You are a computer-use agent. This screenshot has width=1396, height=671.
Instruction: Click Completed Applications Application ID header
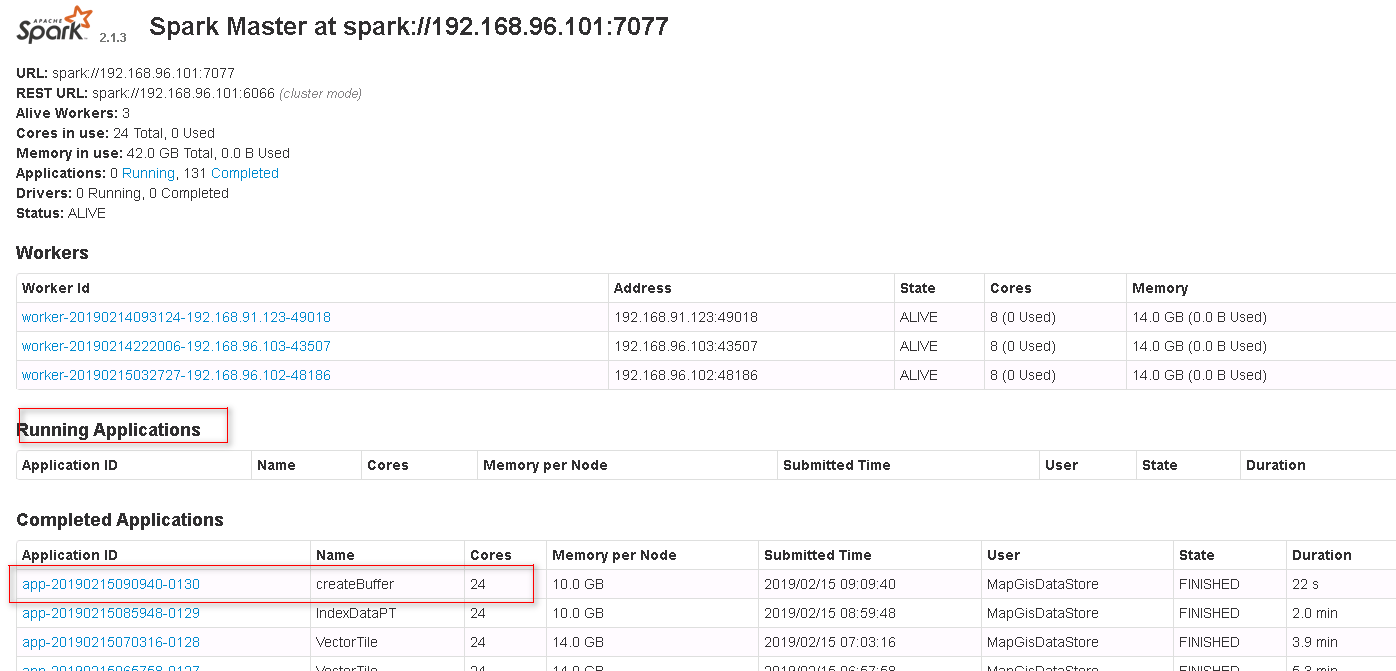coord(69,555)
